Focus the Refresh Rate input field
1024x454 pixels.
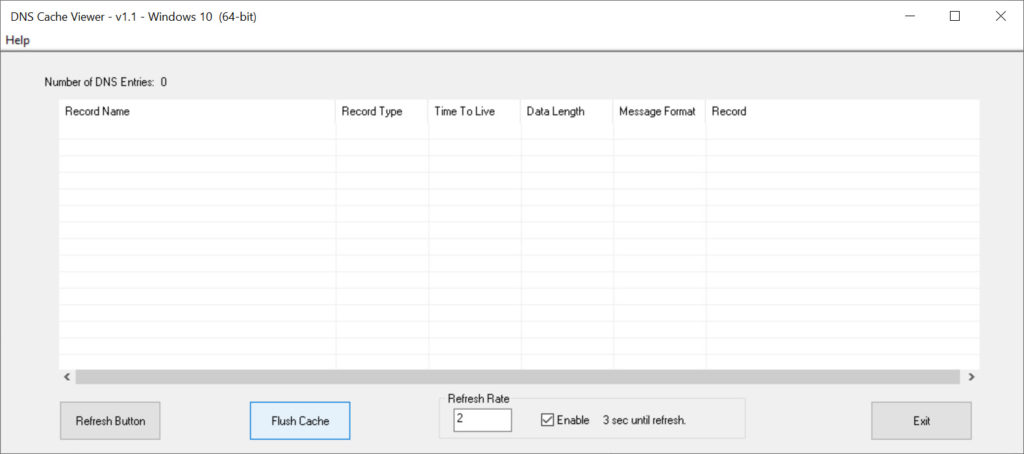482,420
